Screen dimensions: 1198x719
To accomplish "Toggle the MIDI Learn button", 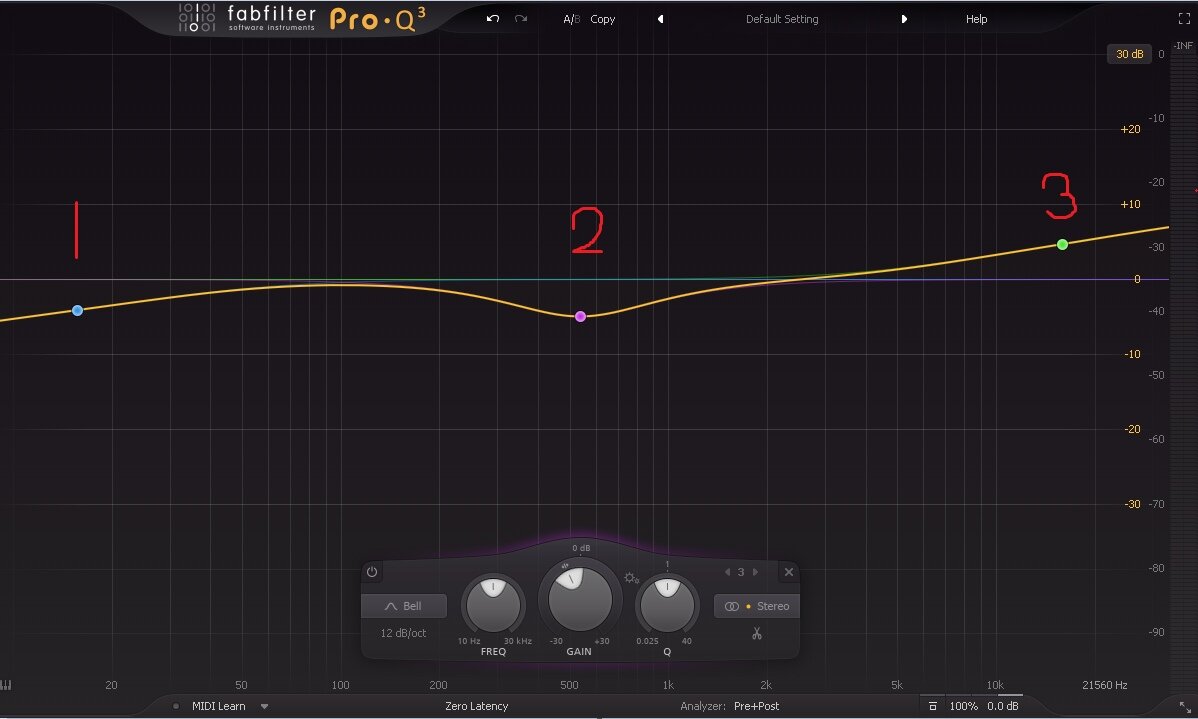I will tap(219, 706).
